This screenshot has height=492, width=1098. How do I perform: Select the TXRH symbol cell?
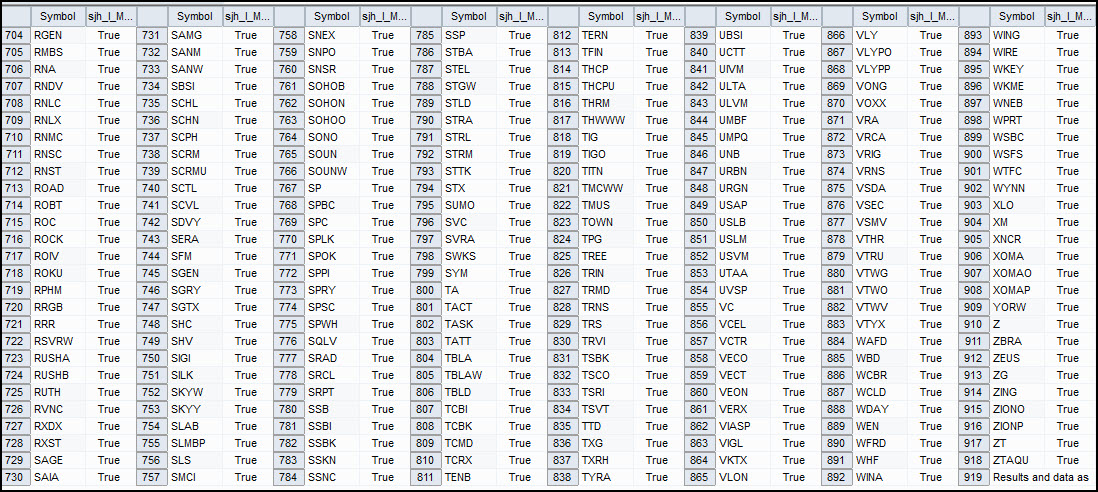(606, 460)
